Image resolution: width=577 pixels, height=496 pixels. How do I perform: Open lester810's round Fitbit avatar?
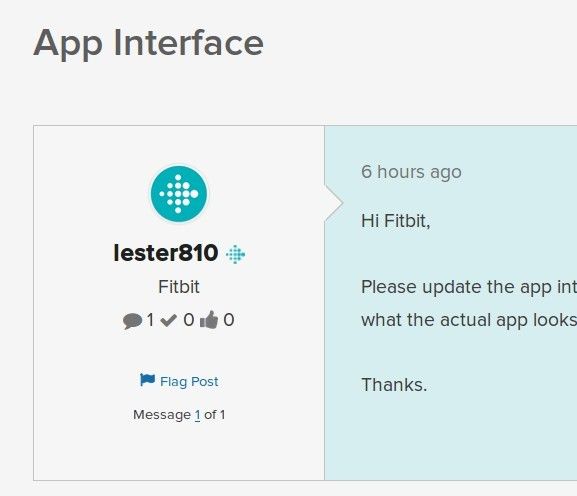[179, 194]
